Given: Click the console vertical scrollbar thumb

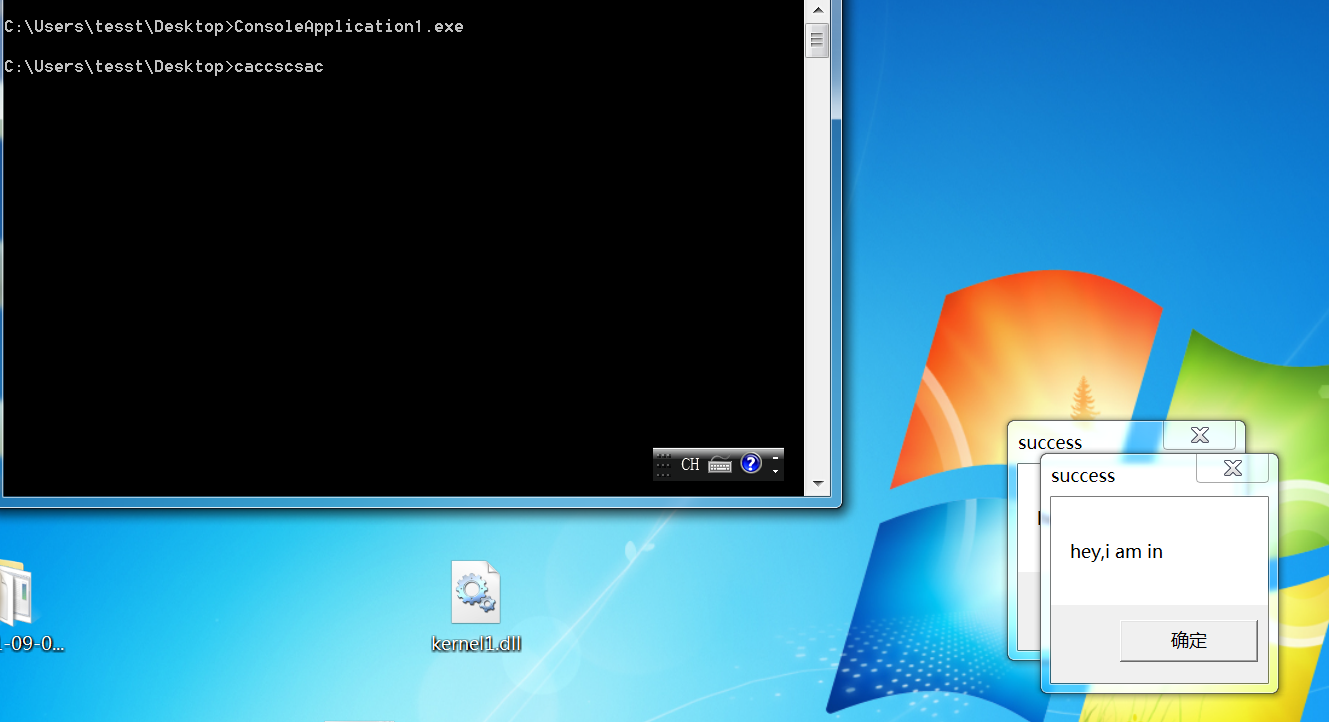Looking at the screenshot, I should click(x=817, y=40).
